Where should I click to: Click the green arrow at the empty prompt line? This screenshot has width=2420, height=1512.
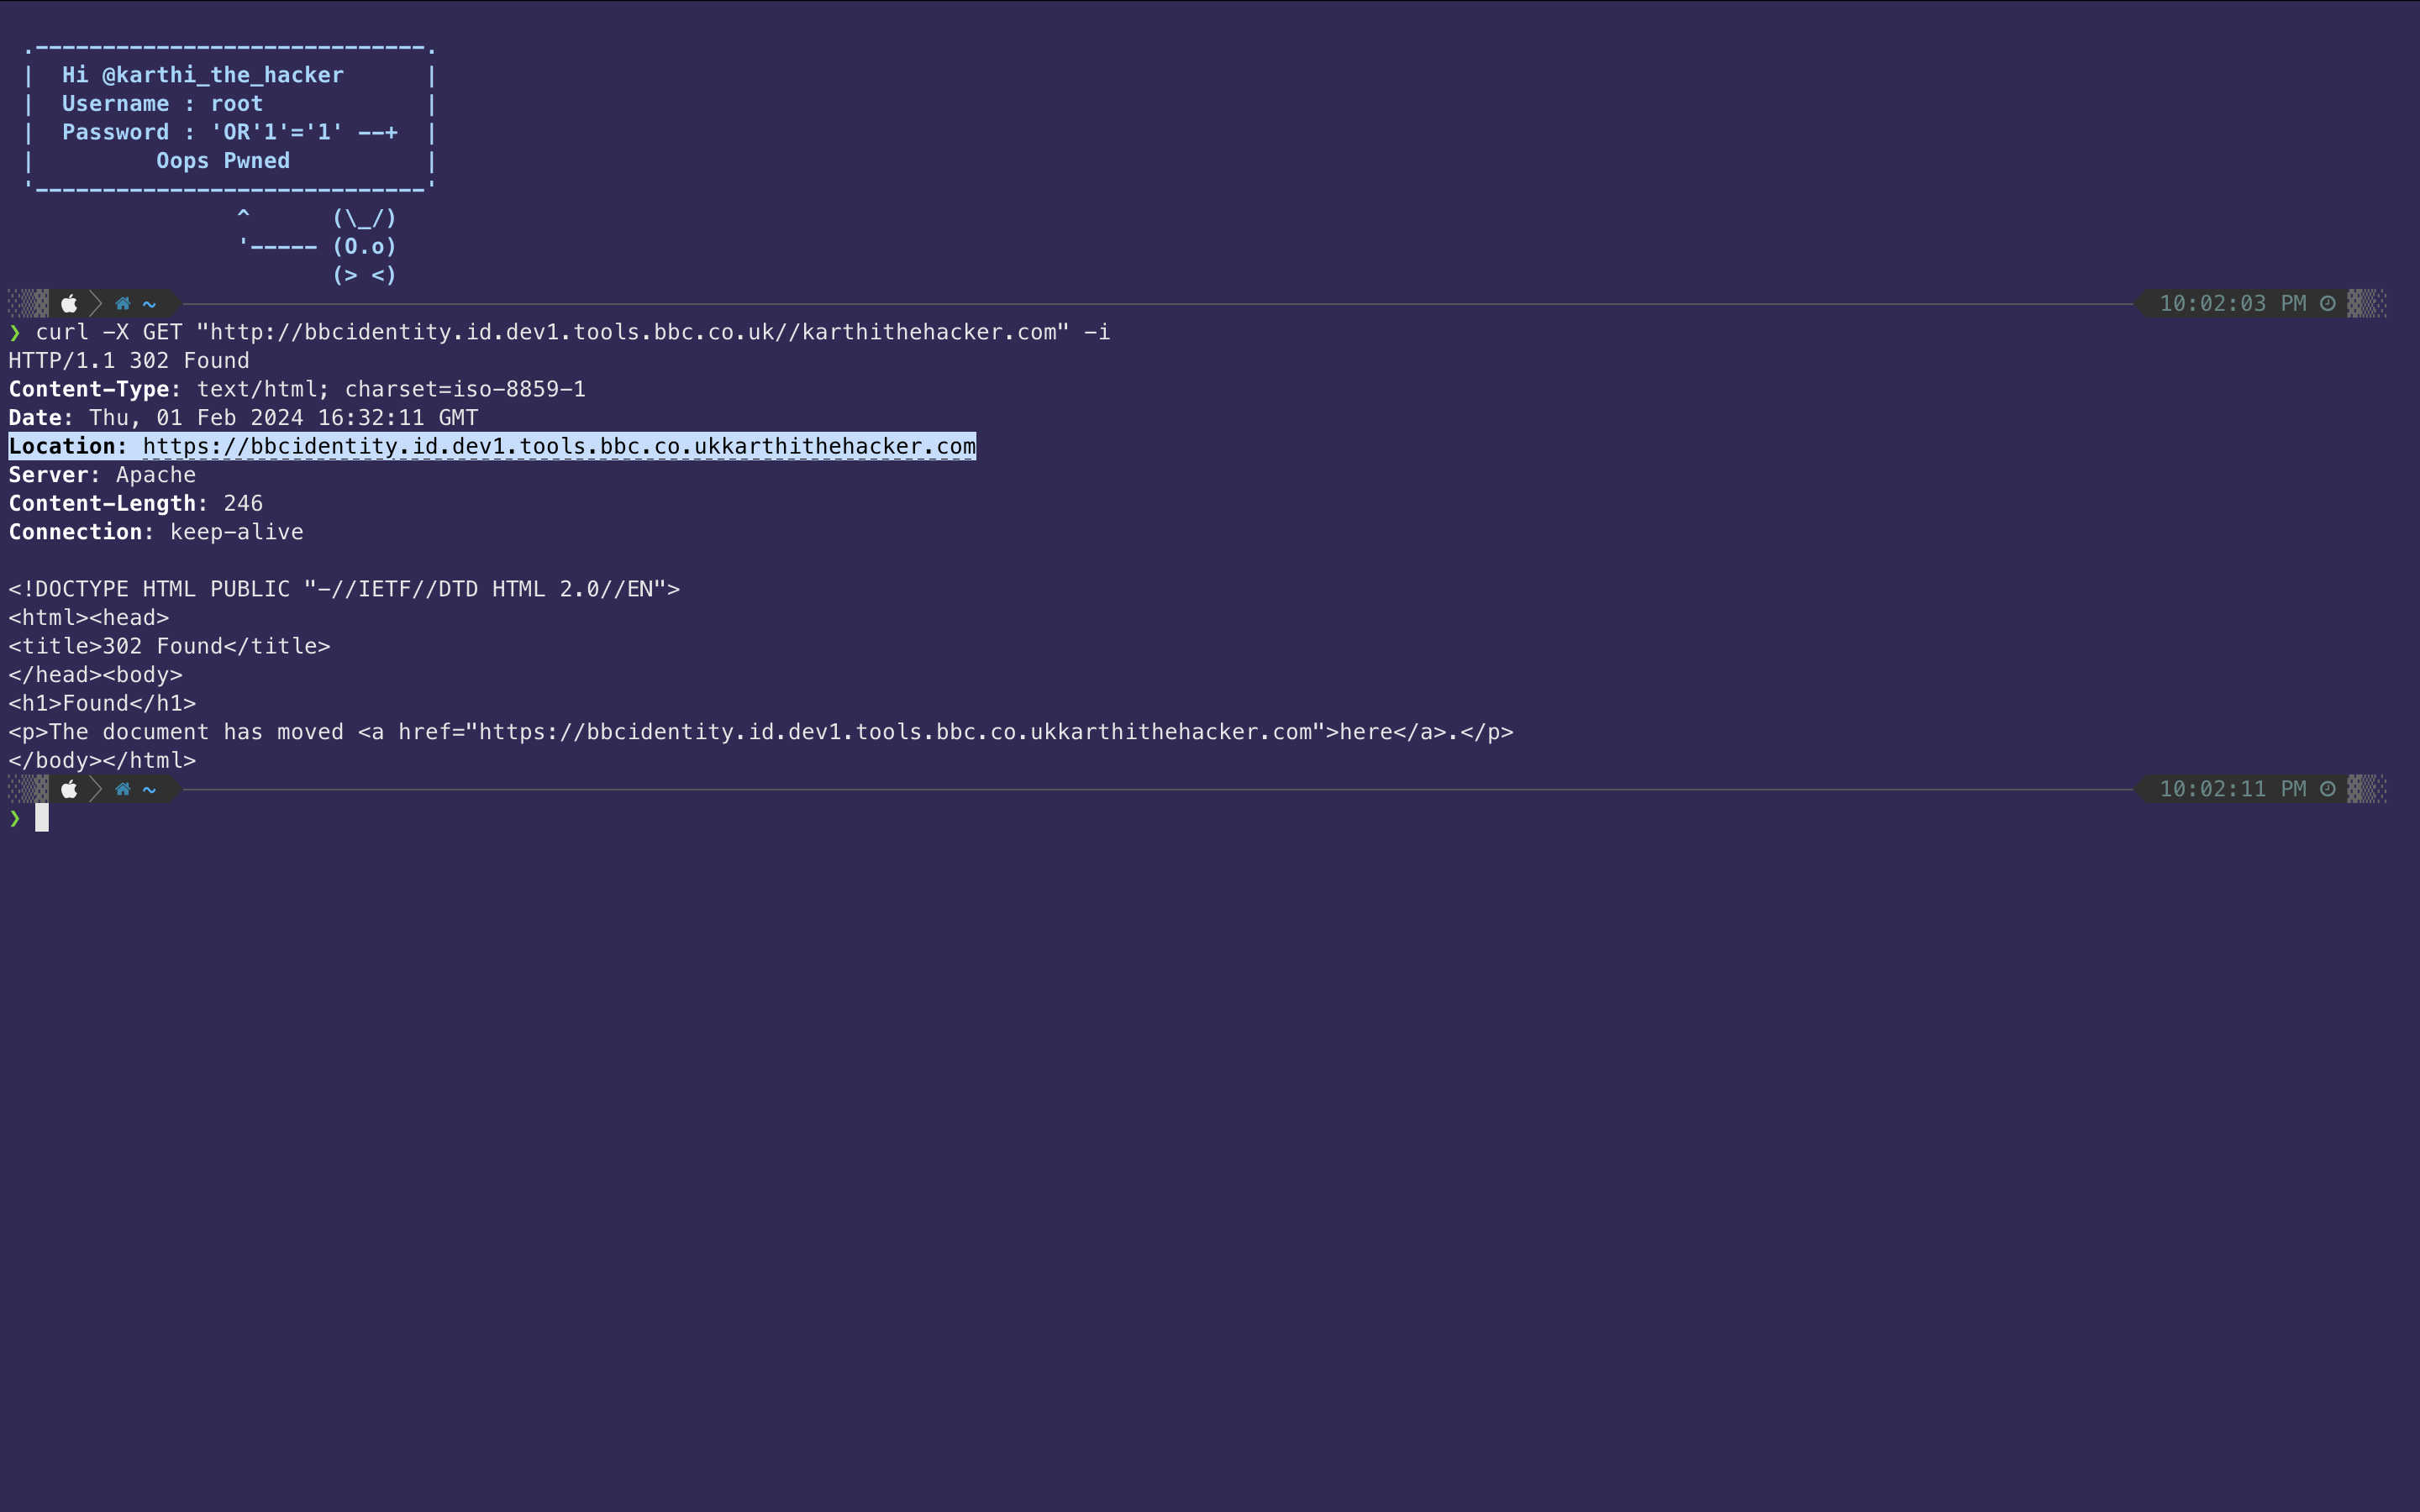15,818
